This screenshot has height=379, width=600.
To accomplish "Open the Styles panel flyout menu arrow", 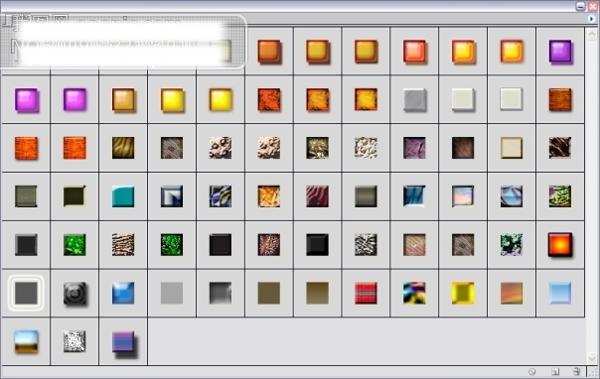I will coord(592,18).
